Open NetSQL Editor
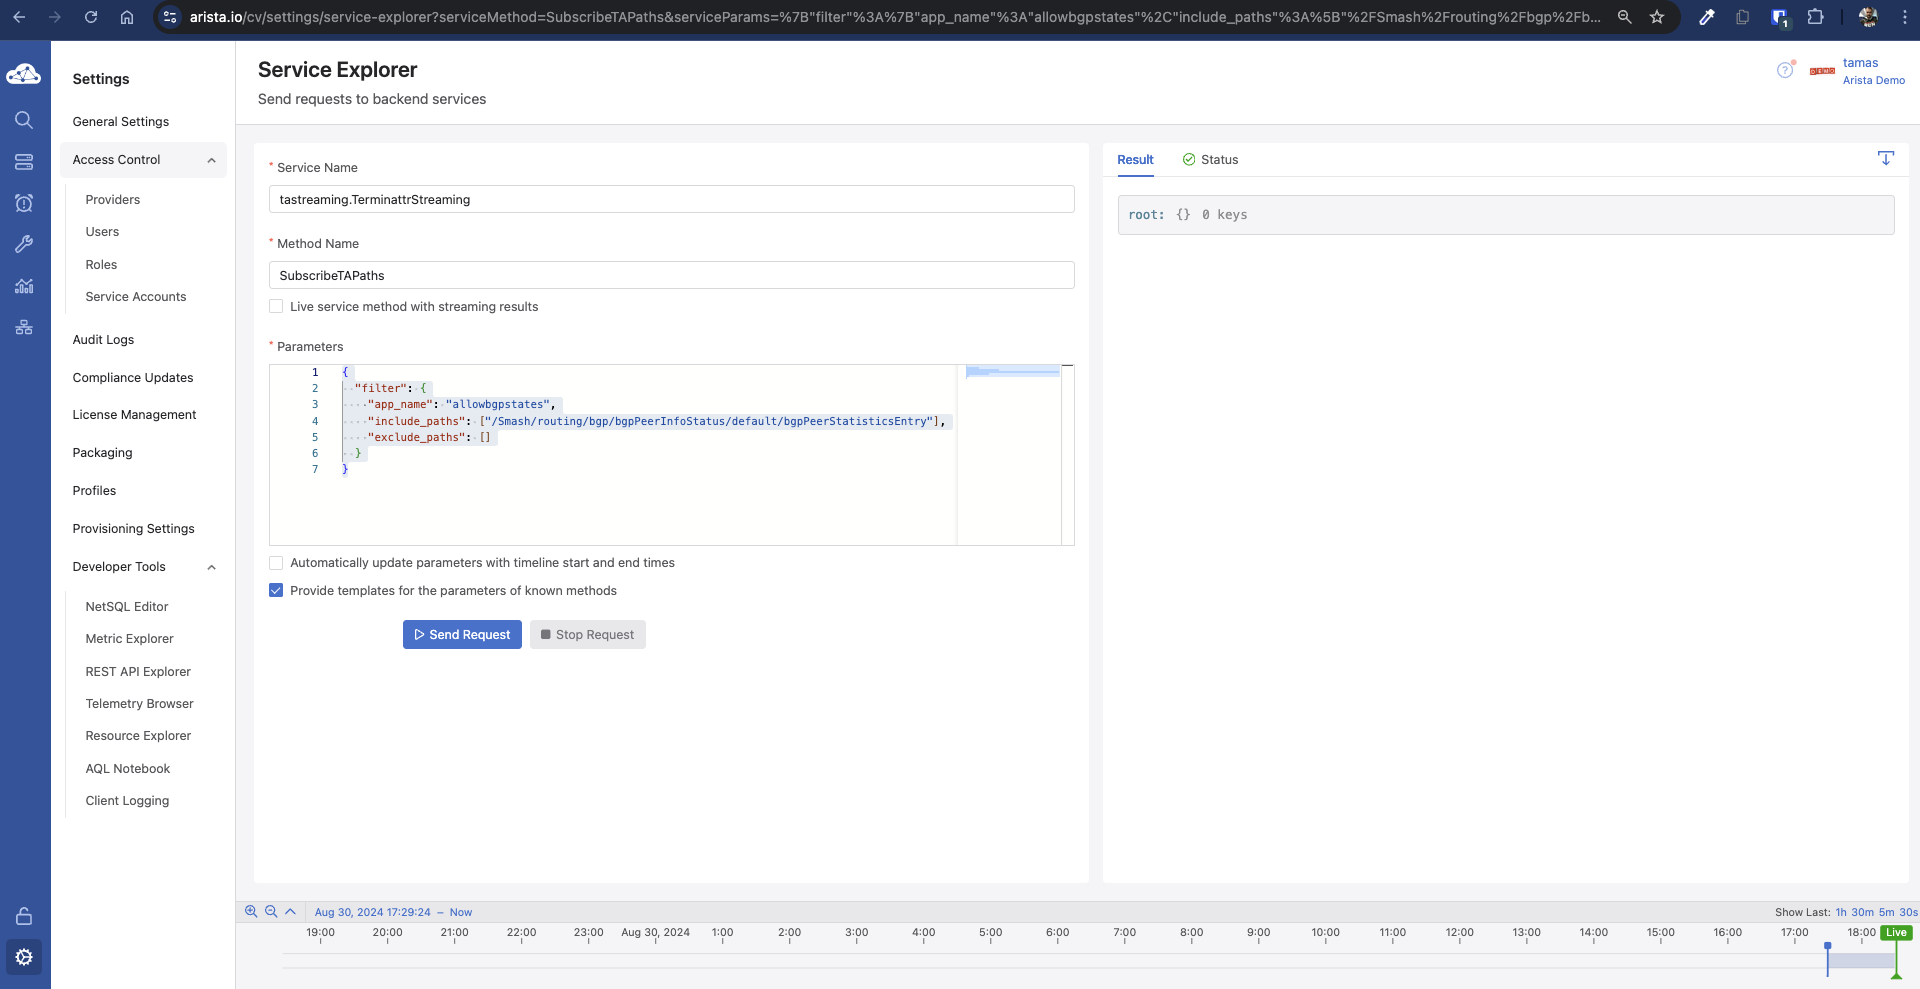 [127, 607]
